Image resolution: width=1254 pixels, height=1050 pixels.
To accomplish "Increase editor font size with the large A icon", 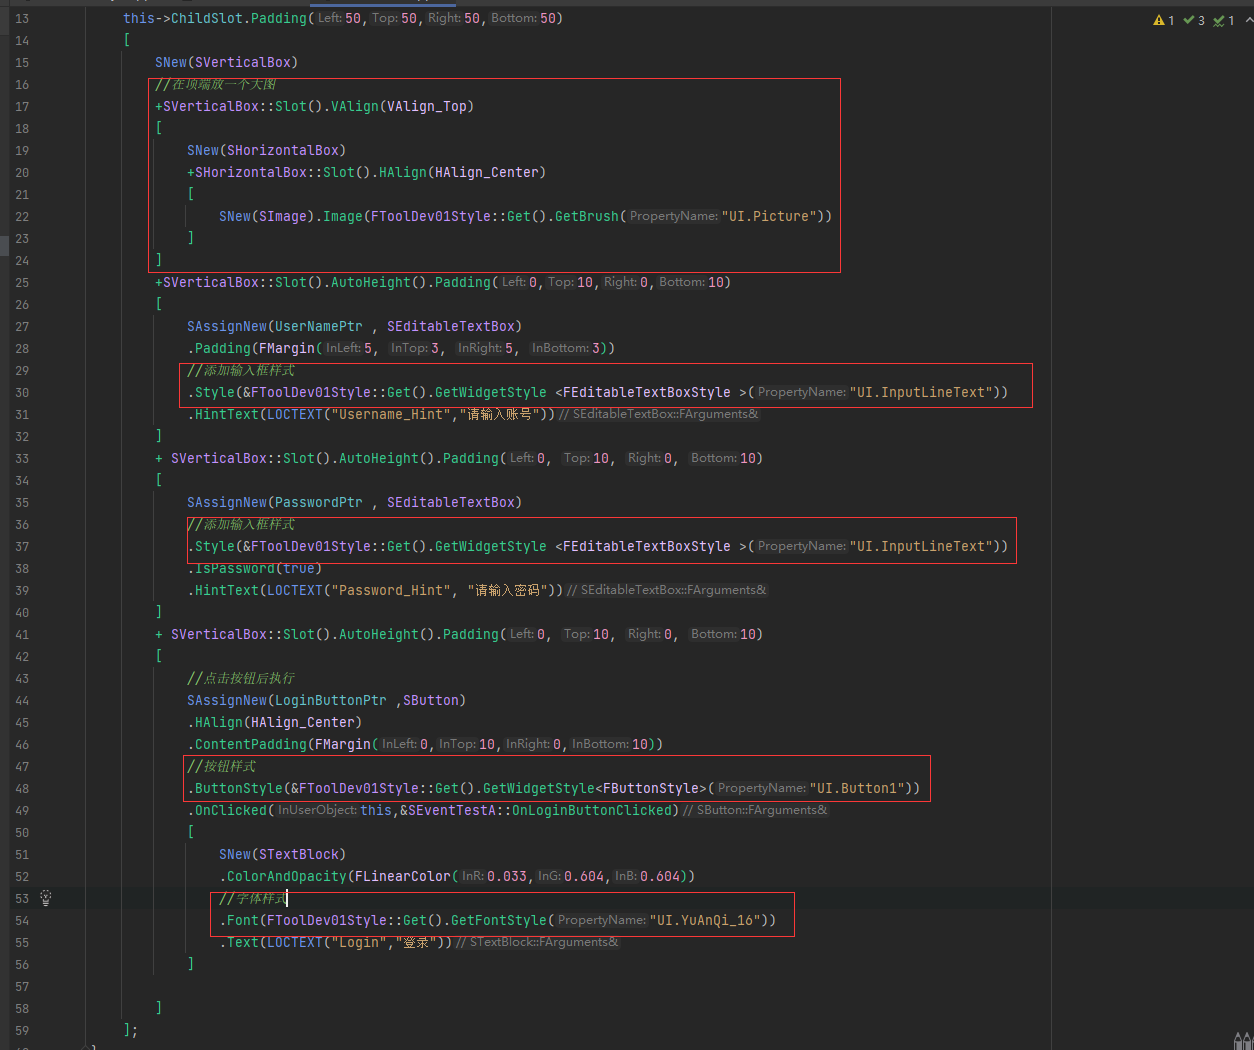I will coord(1248,1044).
